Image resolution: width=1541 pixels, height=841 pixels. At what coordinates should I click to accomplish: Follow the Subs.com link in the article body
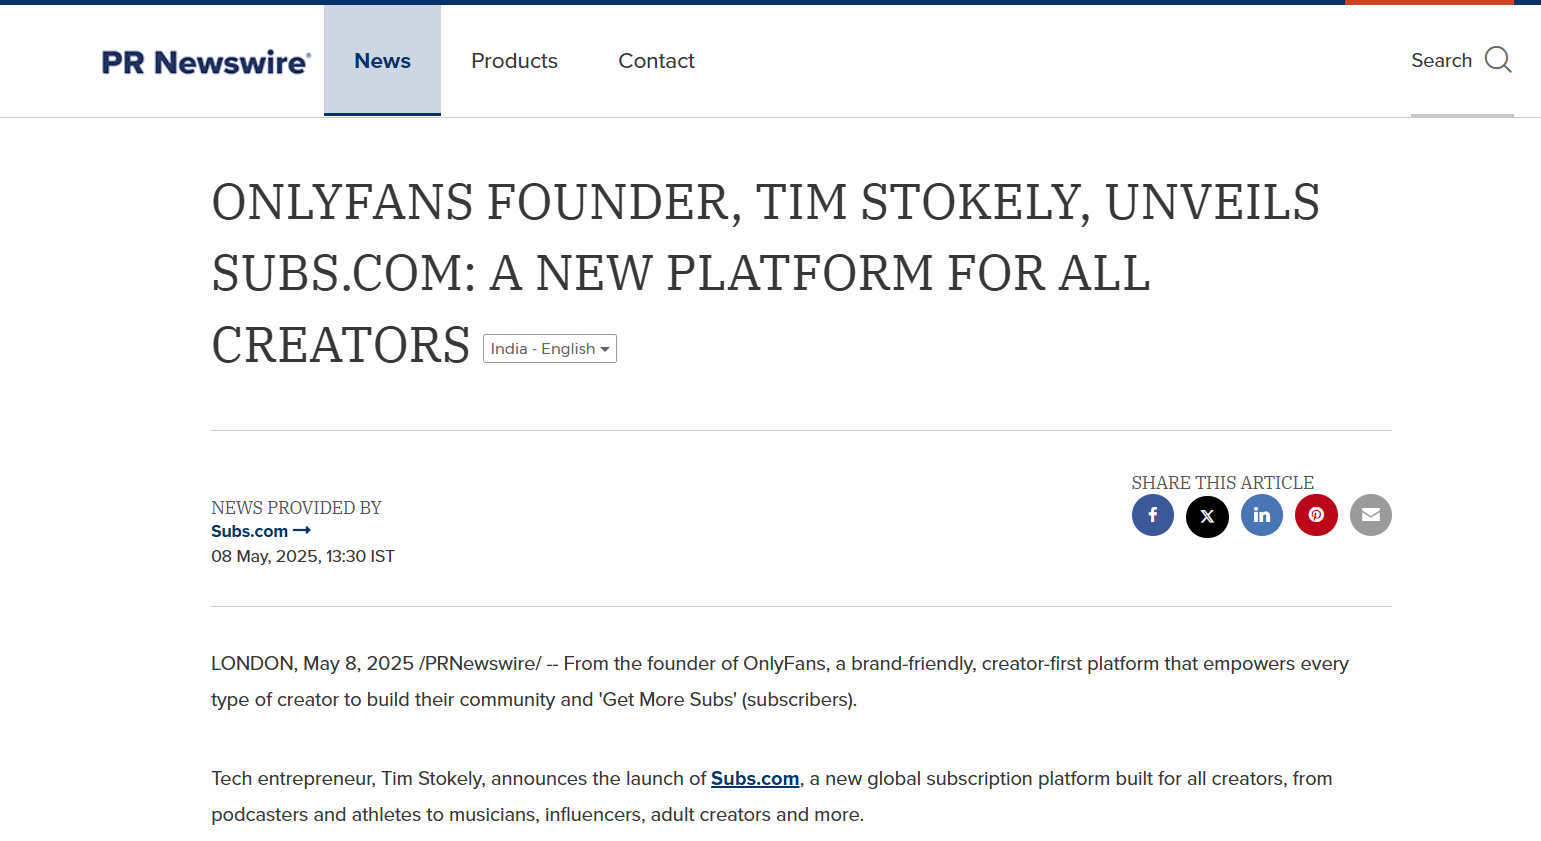[x=755, y=778]
